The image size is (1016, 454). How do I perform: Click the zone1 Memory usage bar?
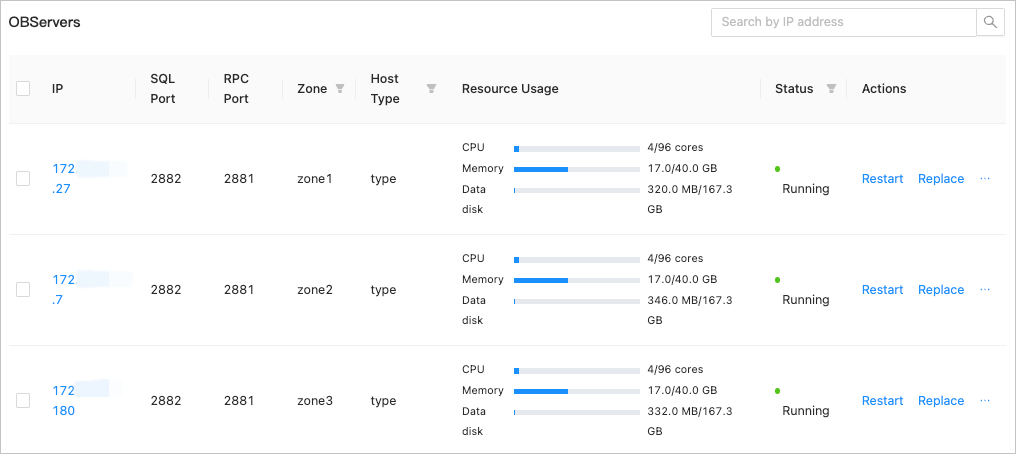576,169
